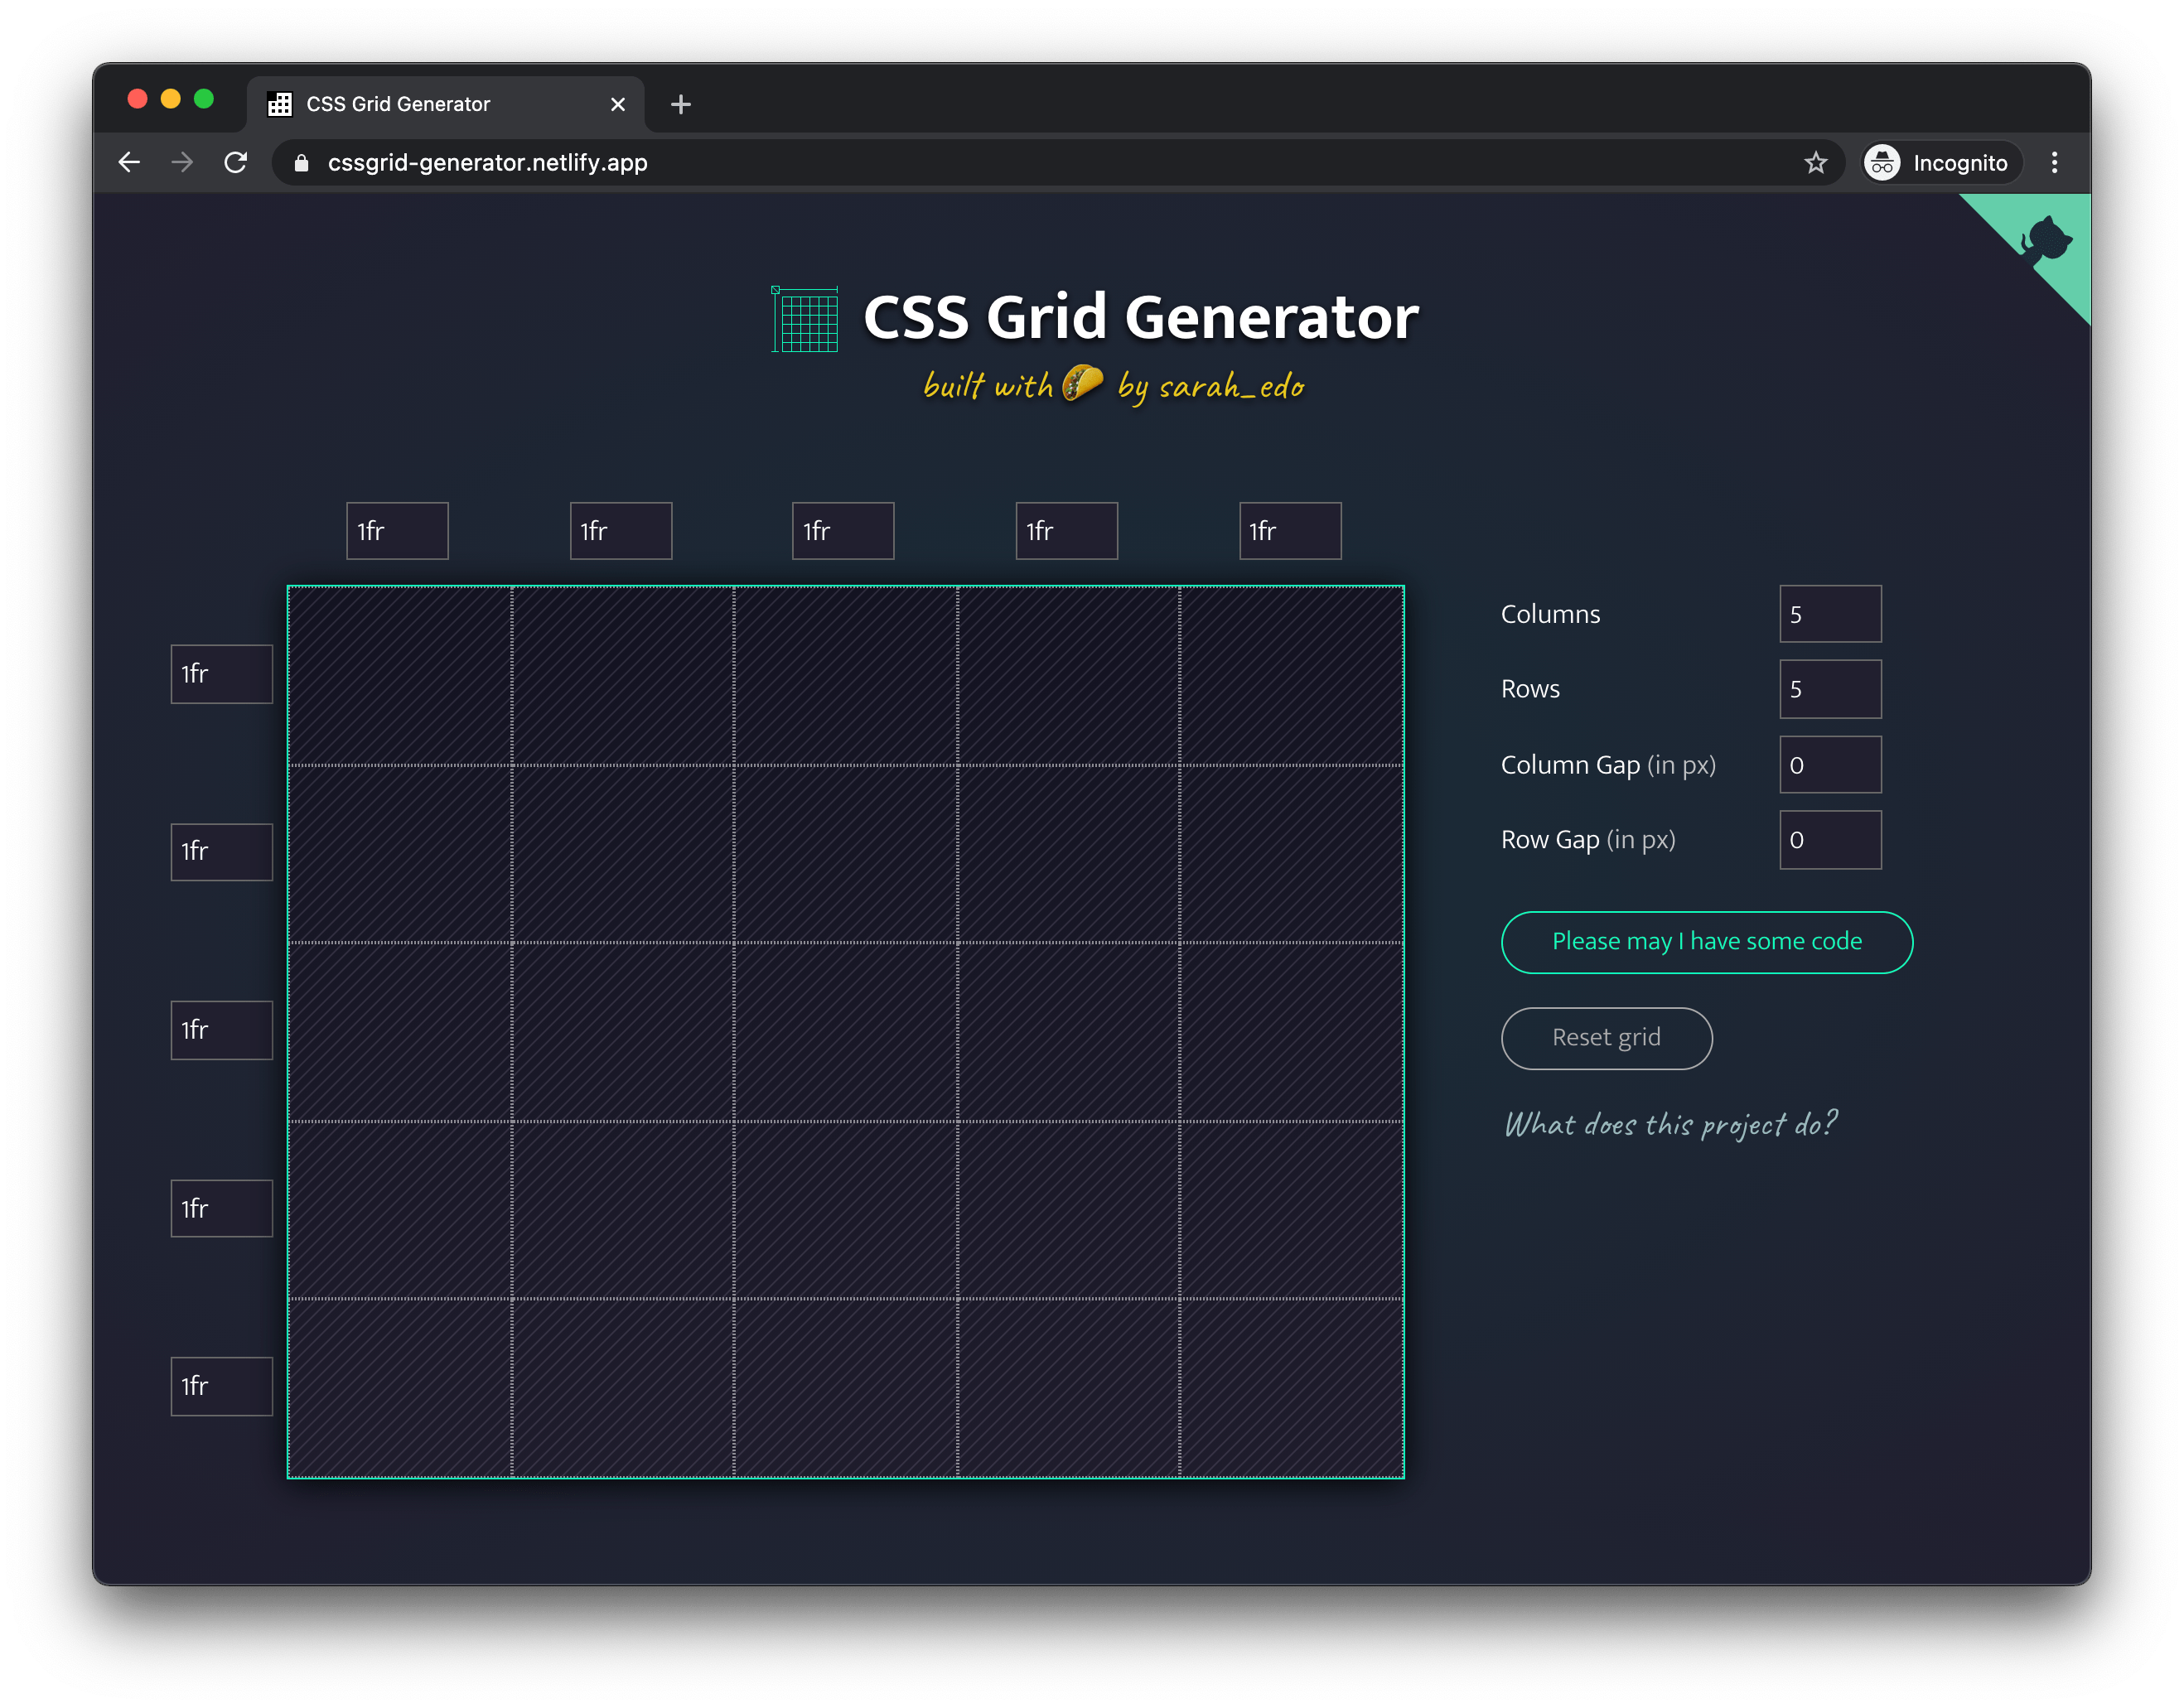
Task: Click the Please may I have some code button
Action: [x=1706, y=941]
